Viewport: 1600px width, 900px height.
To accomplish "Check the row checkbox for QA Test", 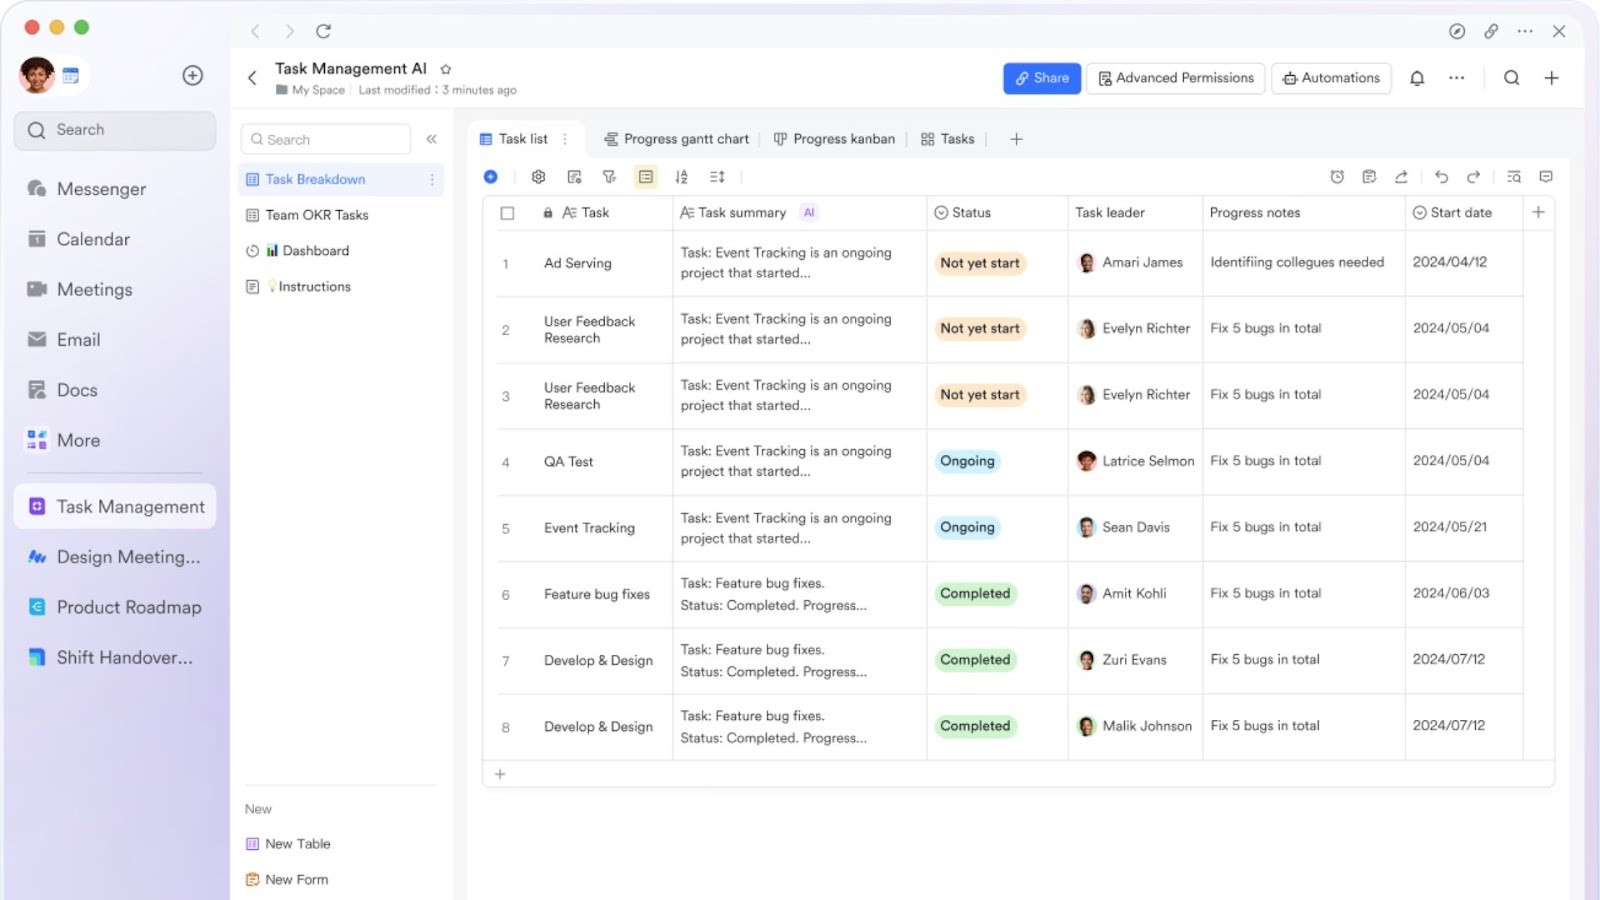I will tap(507, 461).
